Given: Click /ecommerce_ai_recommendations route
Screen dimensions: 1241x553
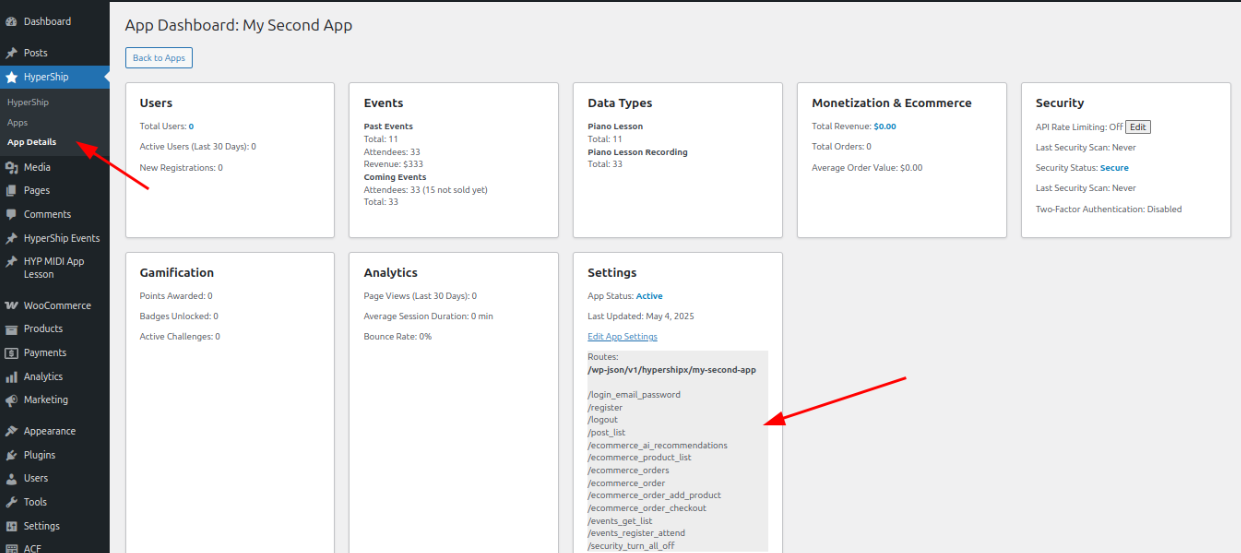Looking at the screenshot, I should [x=658, y=445].
